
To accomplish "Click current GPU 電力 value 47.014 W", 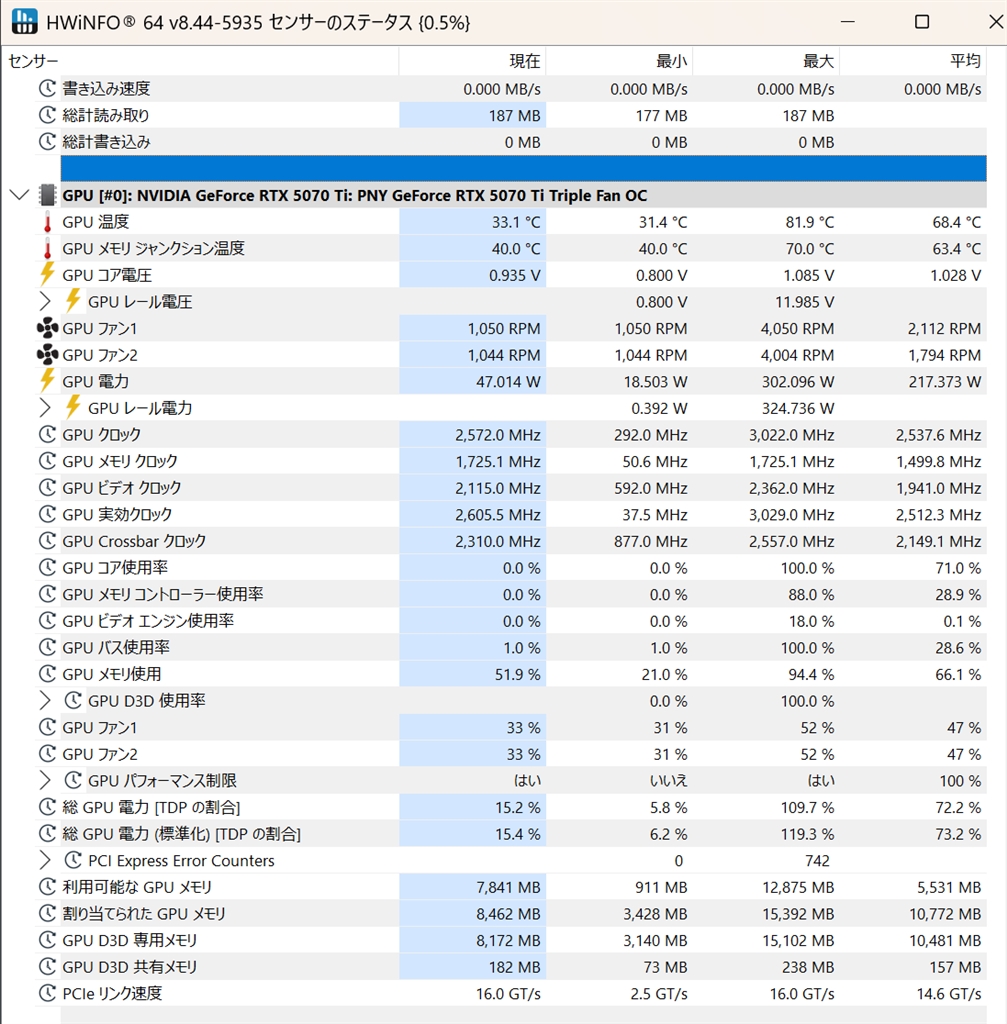I will (x=508, y=381).
